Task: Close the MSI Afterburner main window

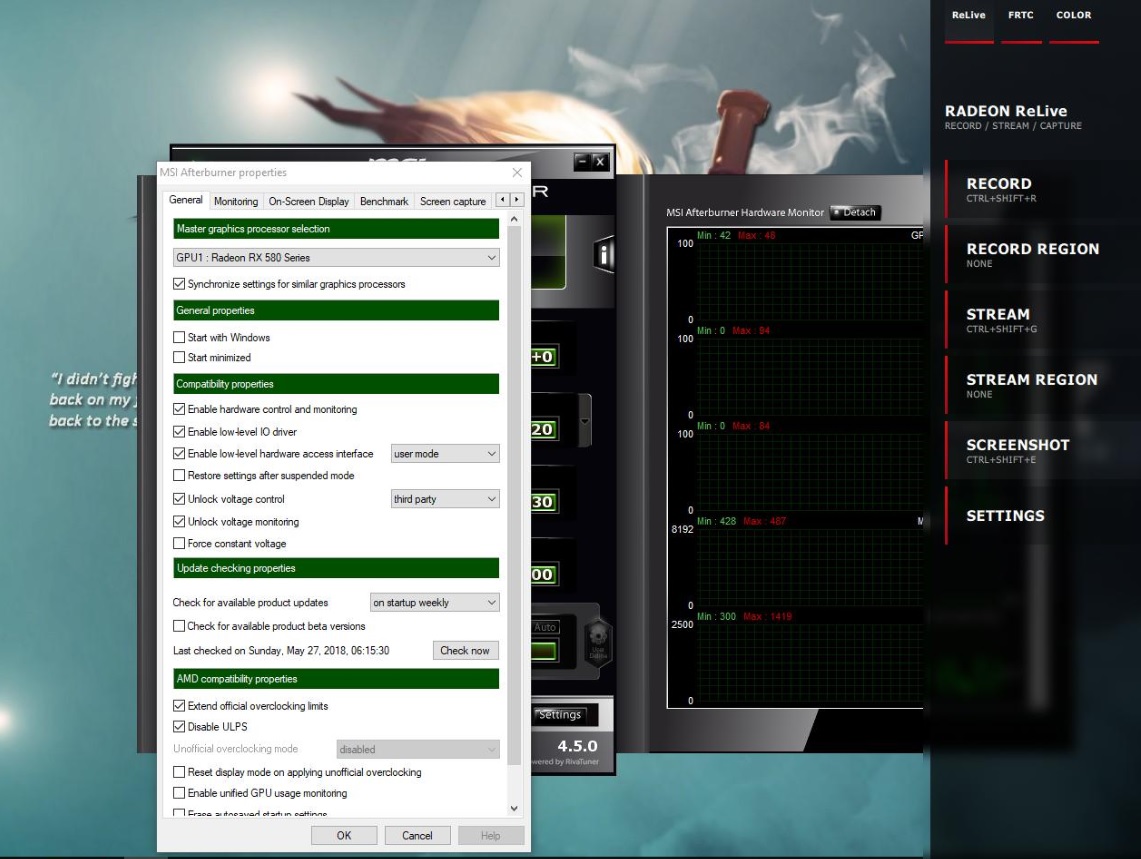Action: click(600, 162)
